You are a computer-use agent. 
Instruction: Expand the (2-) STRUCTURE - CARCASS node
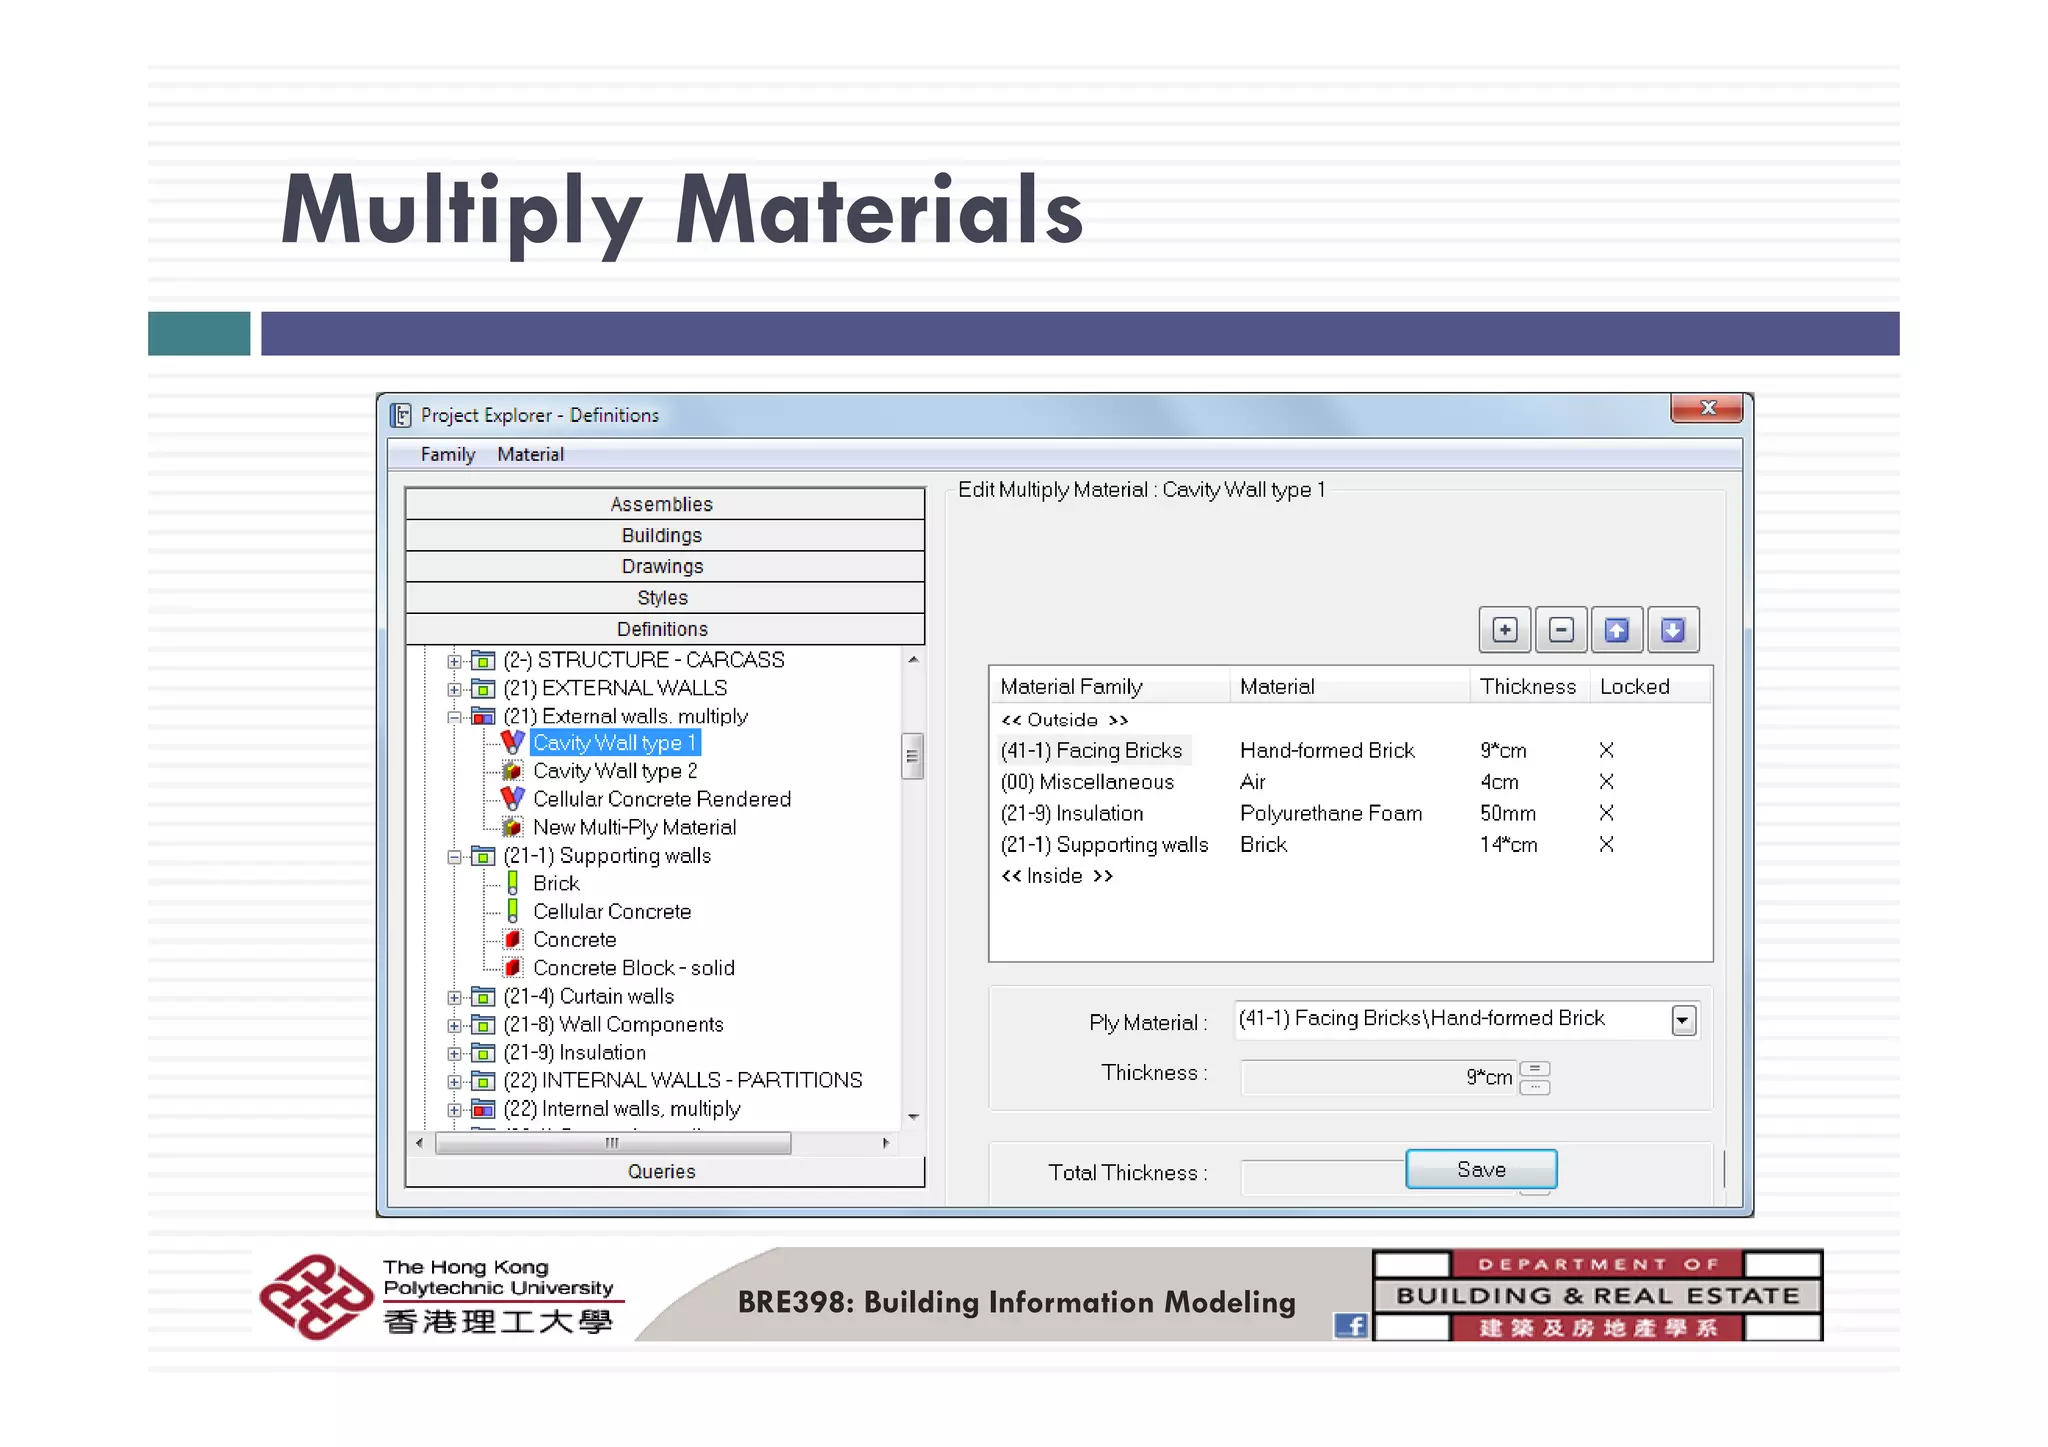pos(454,661)
